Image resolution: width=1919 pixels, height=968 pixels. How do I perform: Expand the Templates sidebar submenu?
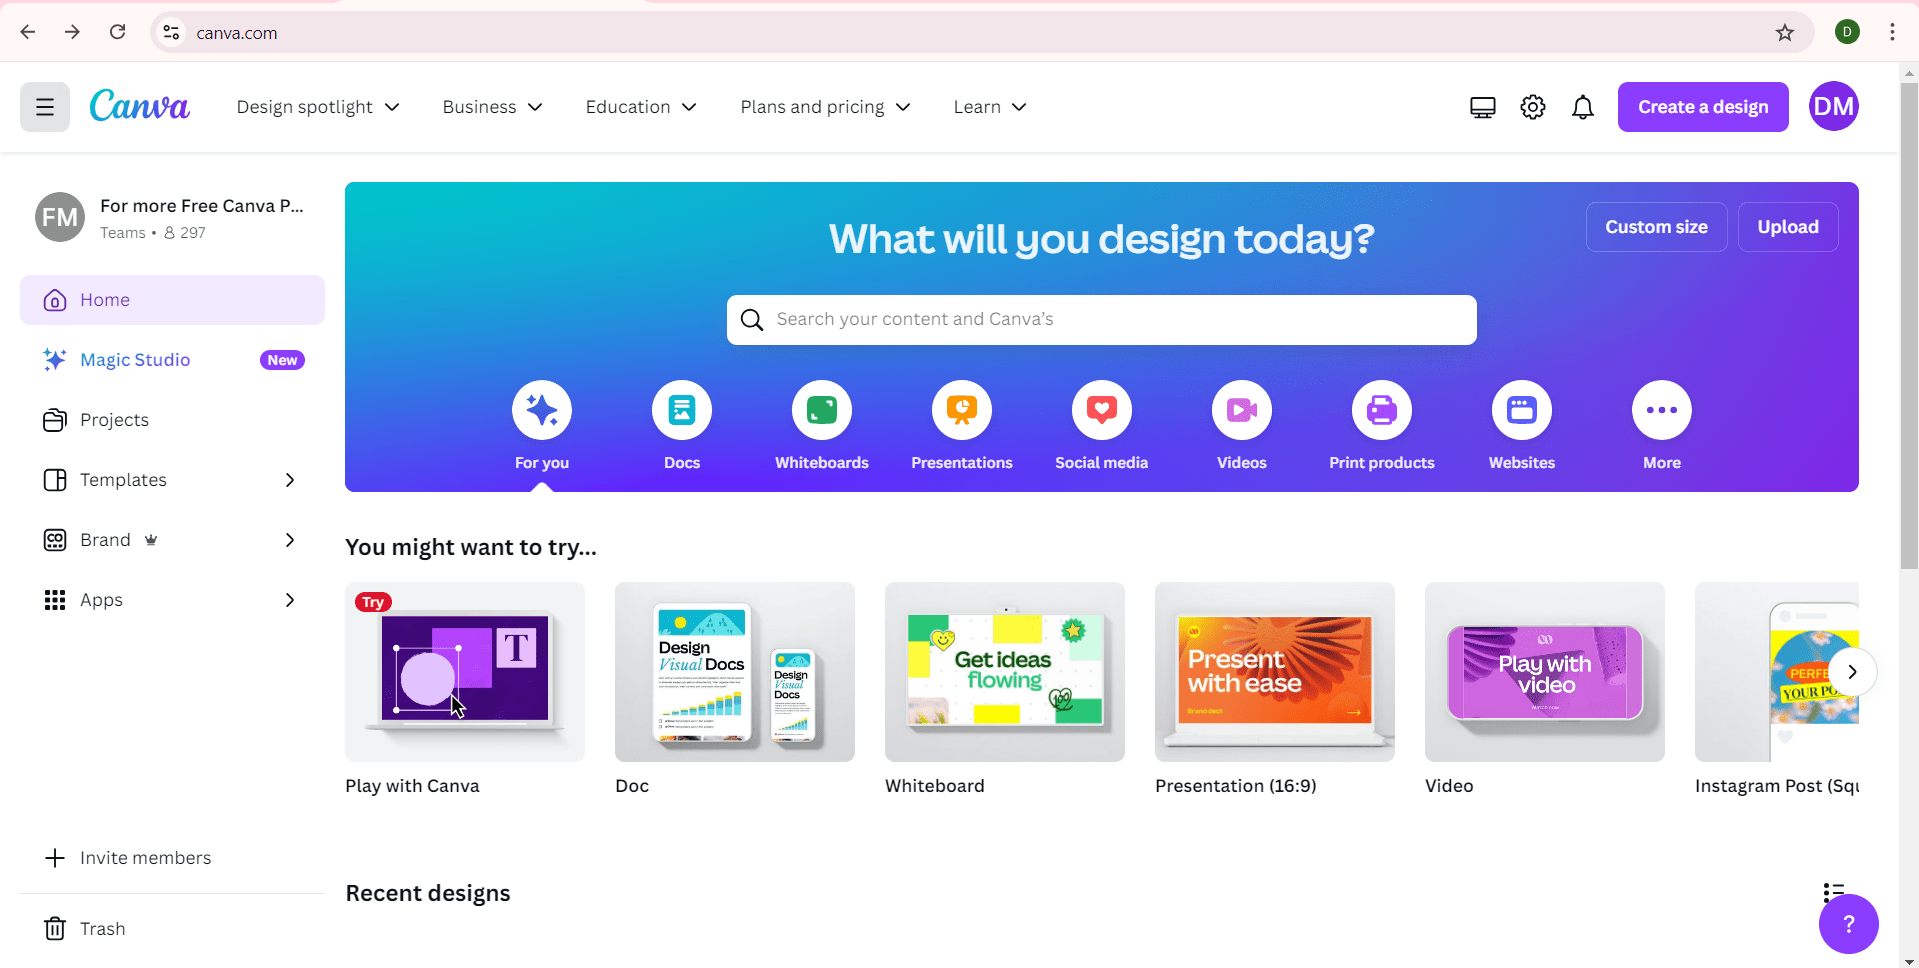(x=290, y=480)
